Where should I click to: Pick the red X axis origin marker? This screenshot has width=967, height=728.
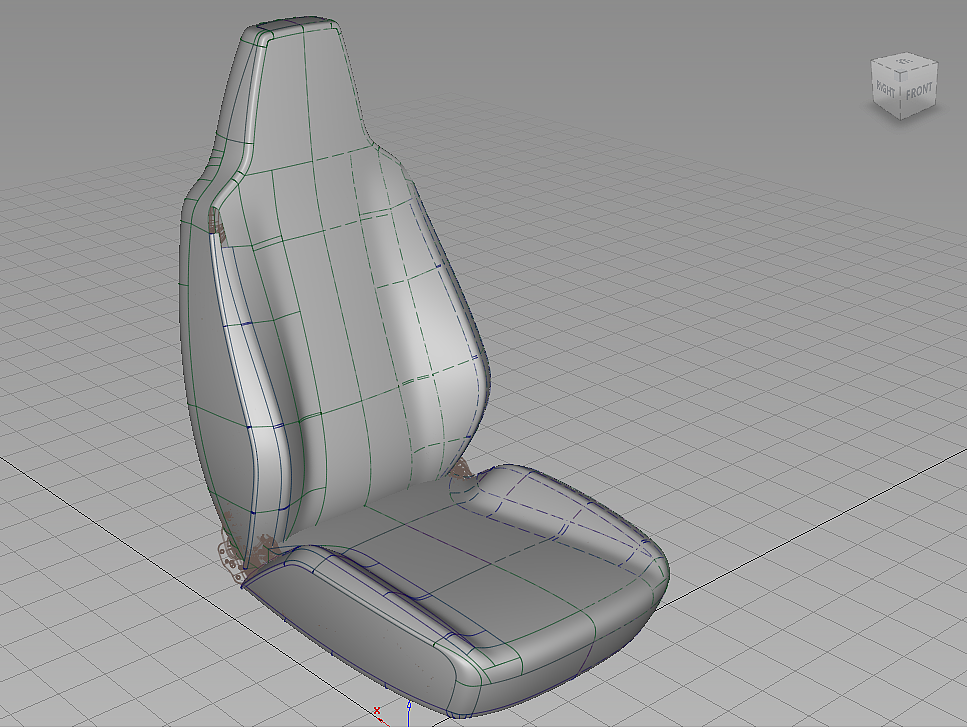point(377,711)
